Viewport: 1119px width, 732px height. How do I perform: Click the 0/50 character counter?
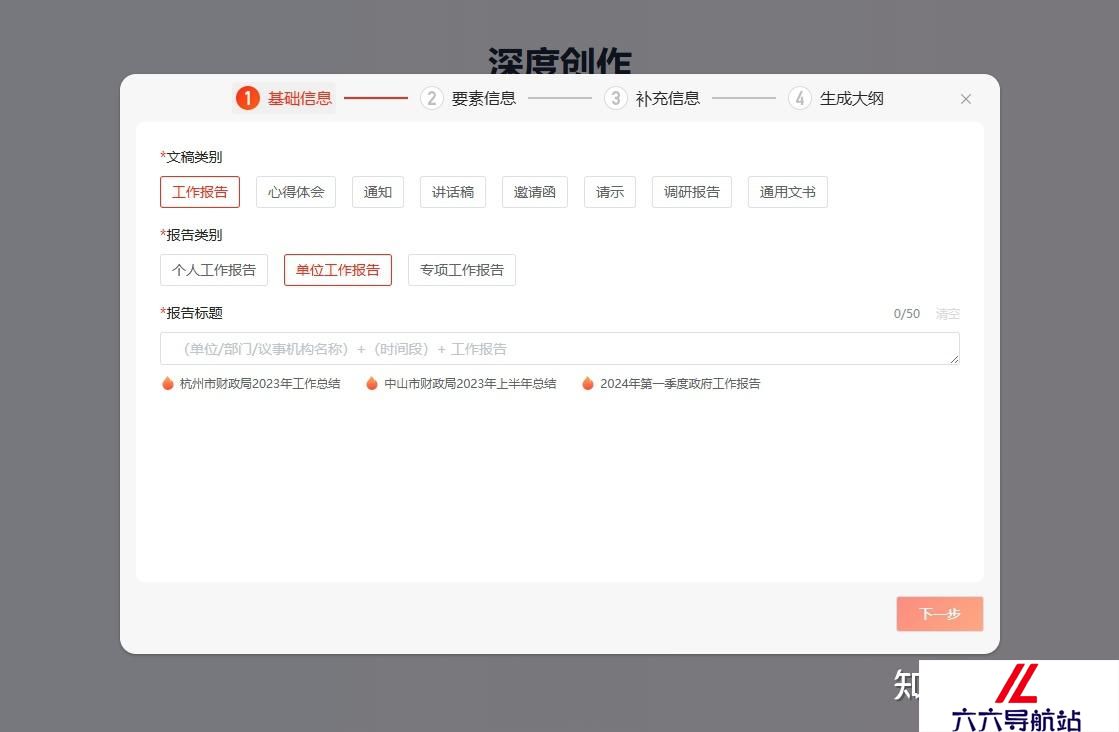pyautogui.click(x=907, y=314)
